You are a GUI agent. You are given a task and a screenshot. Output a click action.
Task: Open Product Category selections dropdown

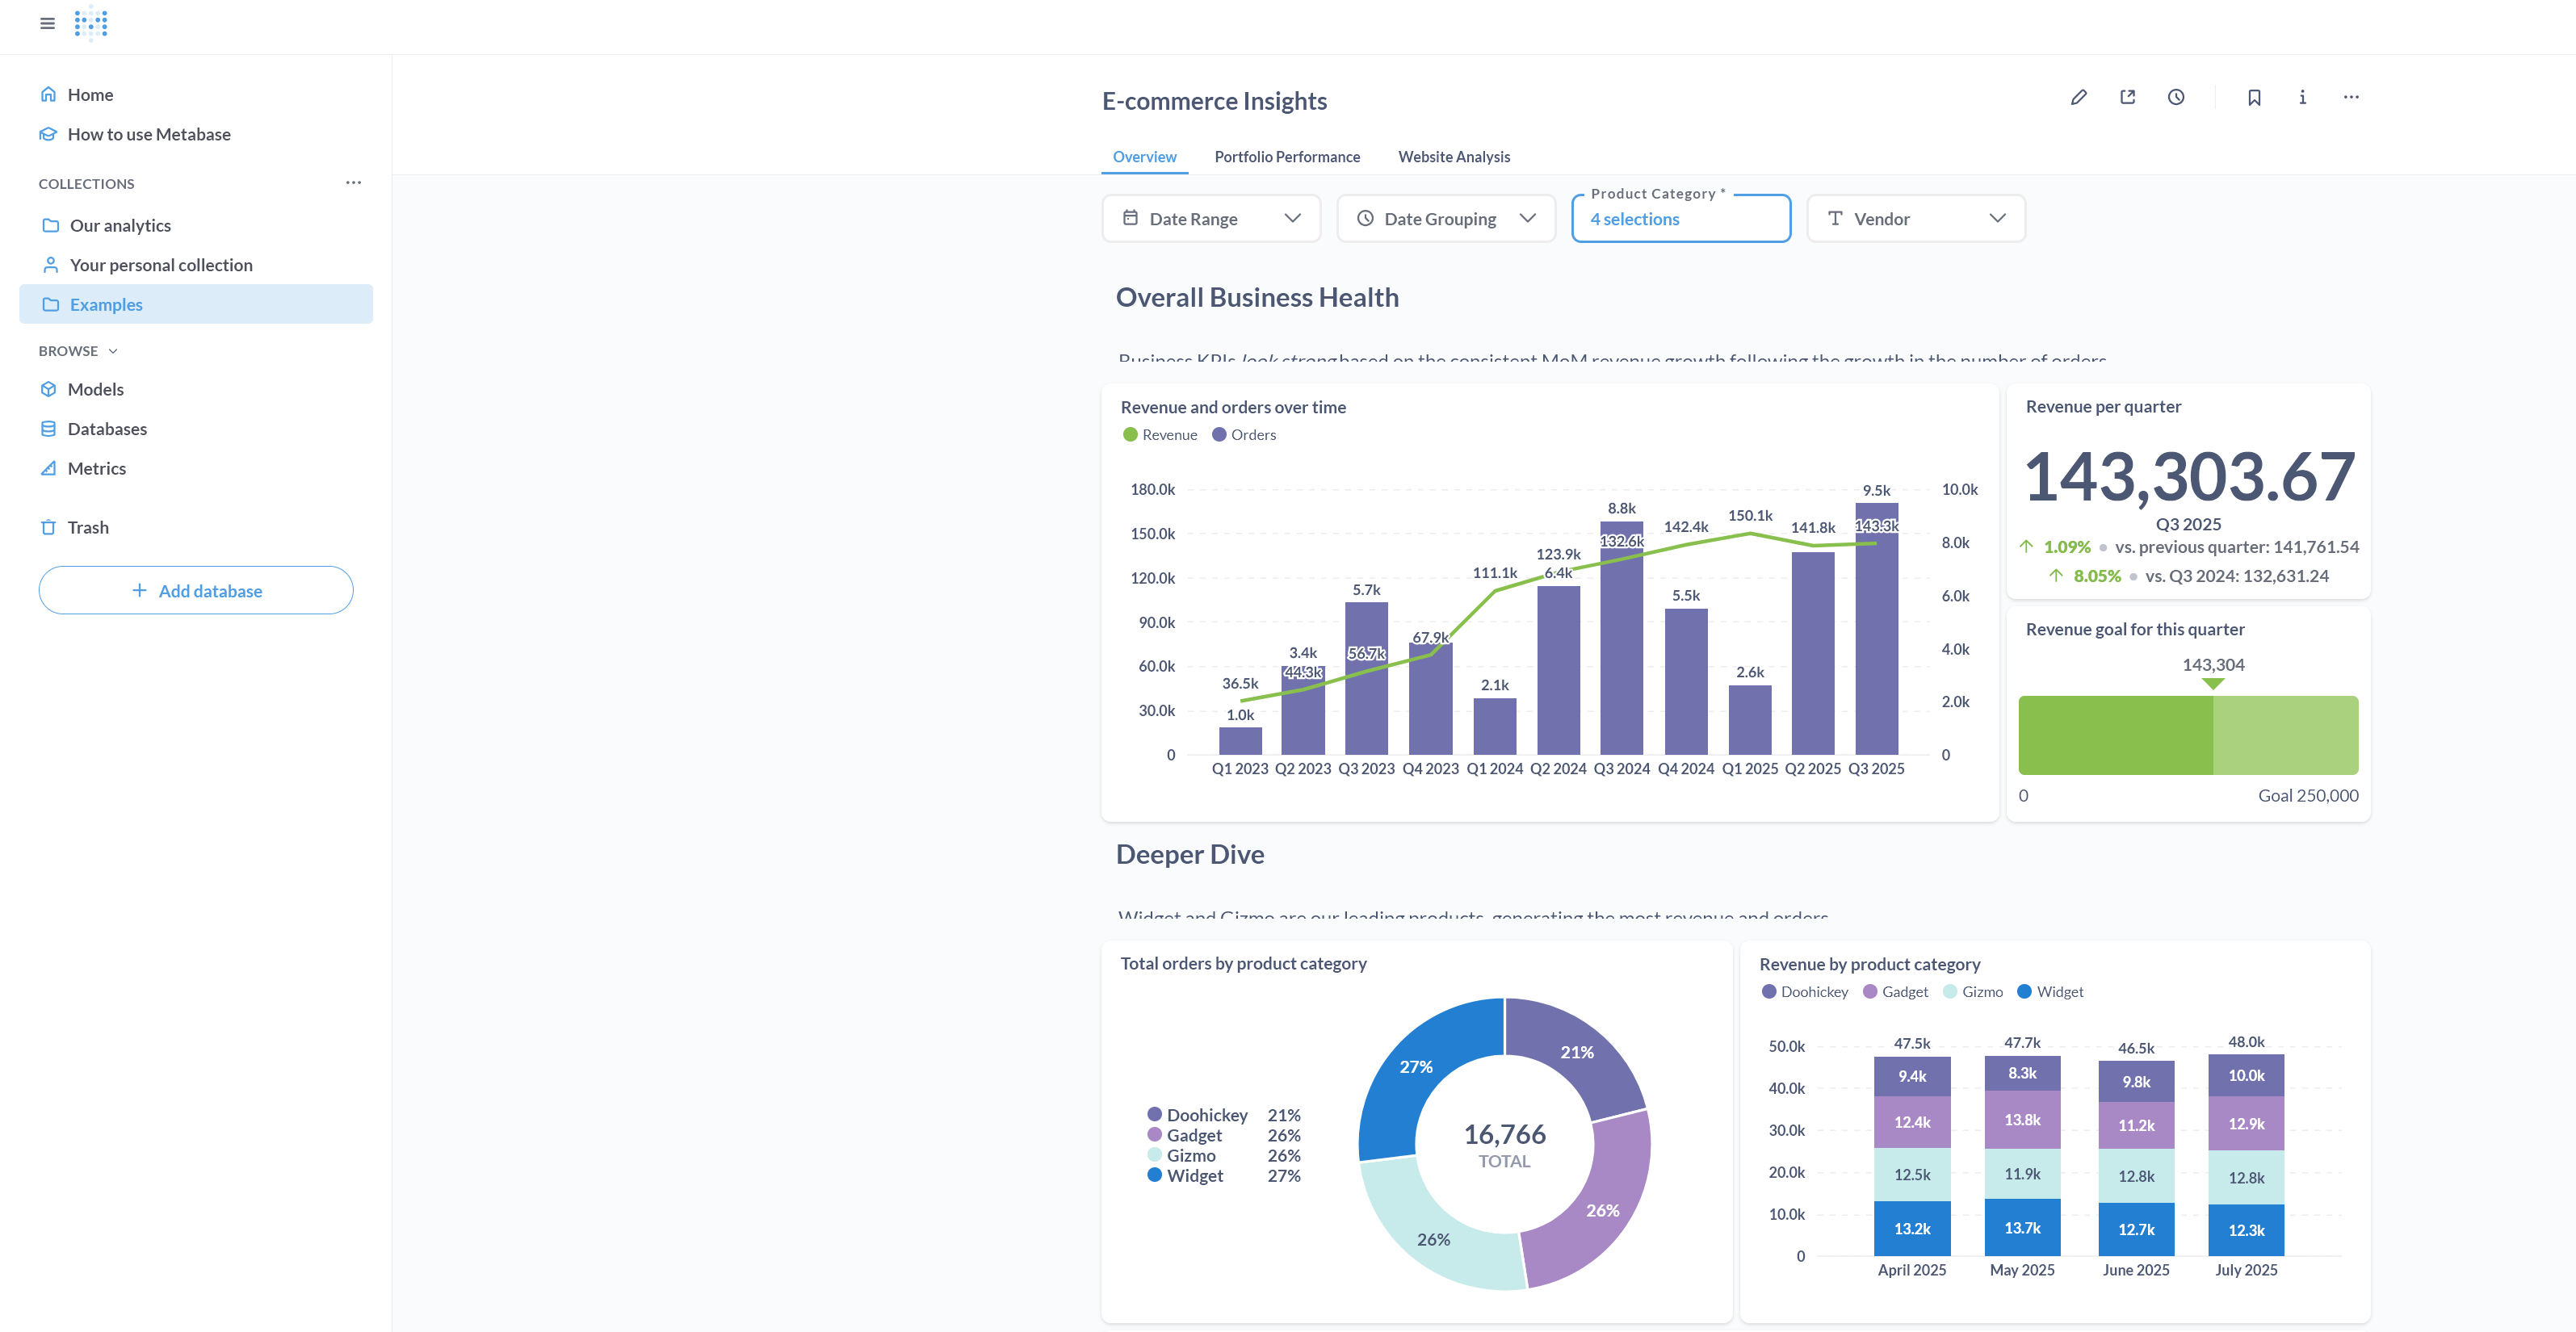click(x=1681, y=218)
